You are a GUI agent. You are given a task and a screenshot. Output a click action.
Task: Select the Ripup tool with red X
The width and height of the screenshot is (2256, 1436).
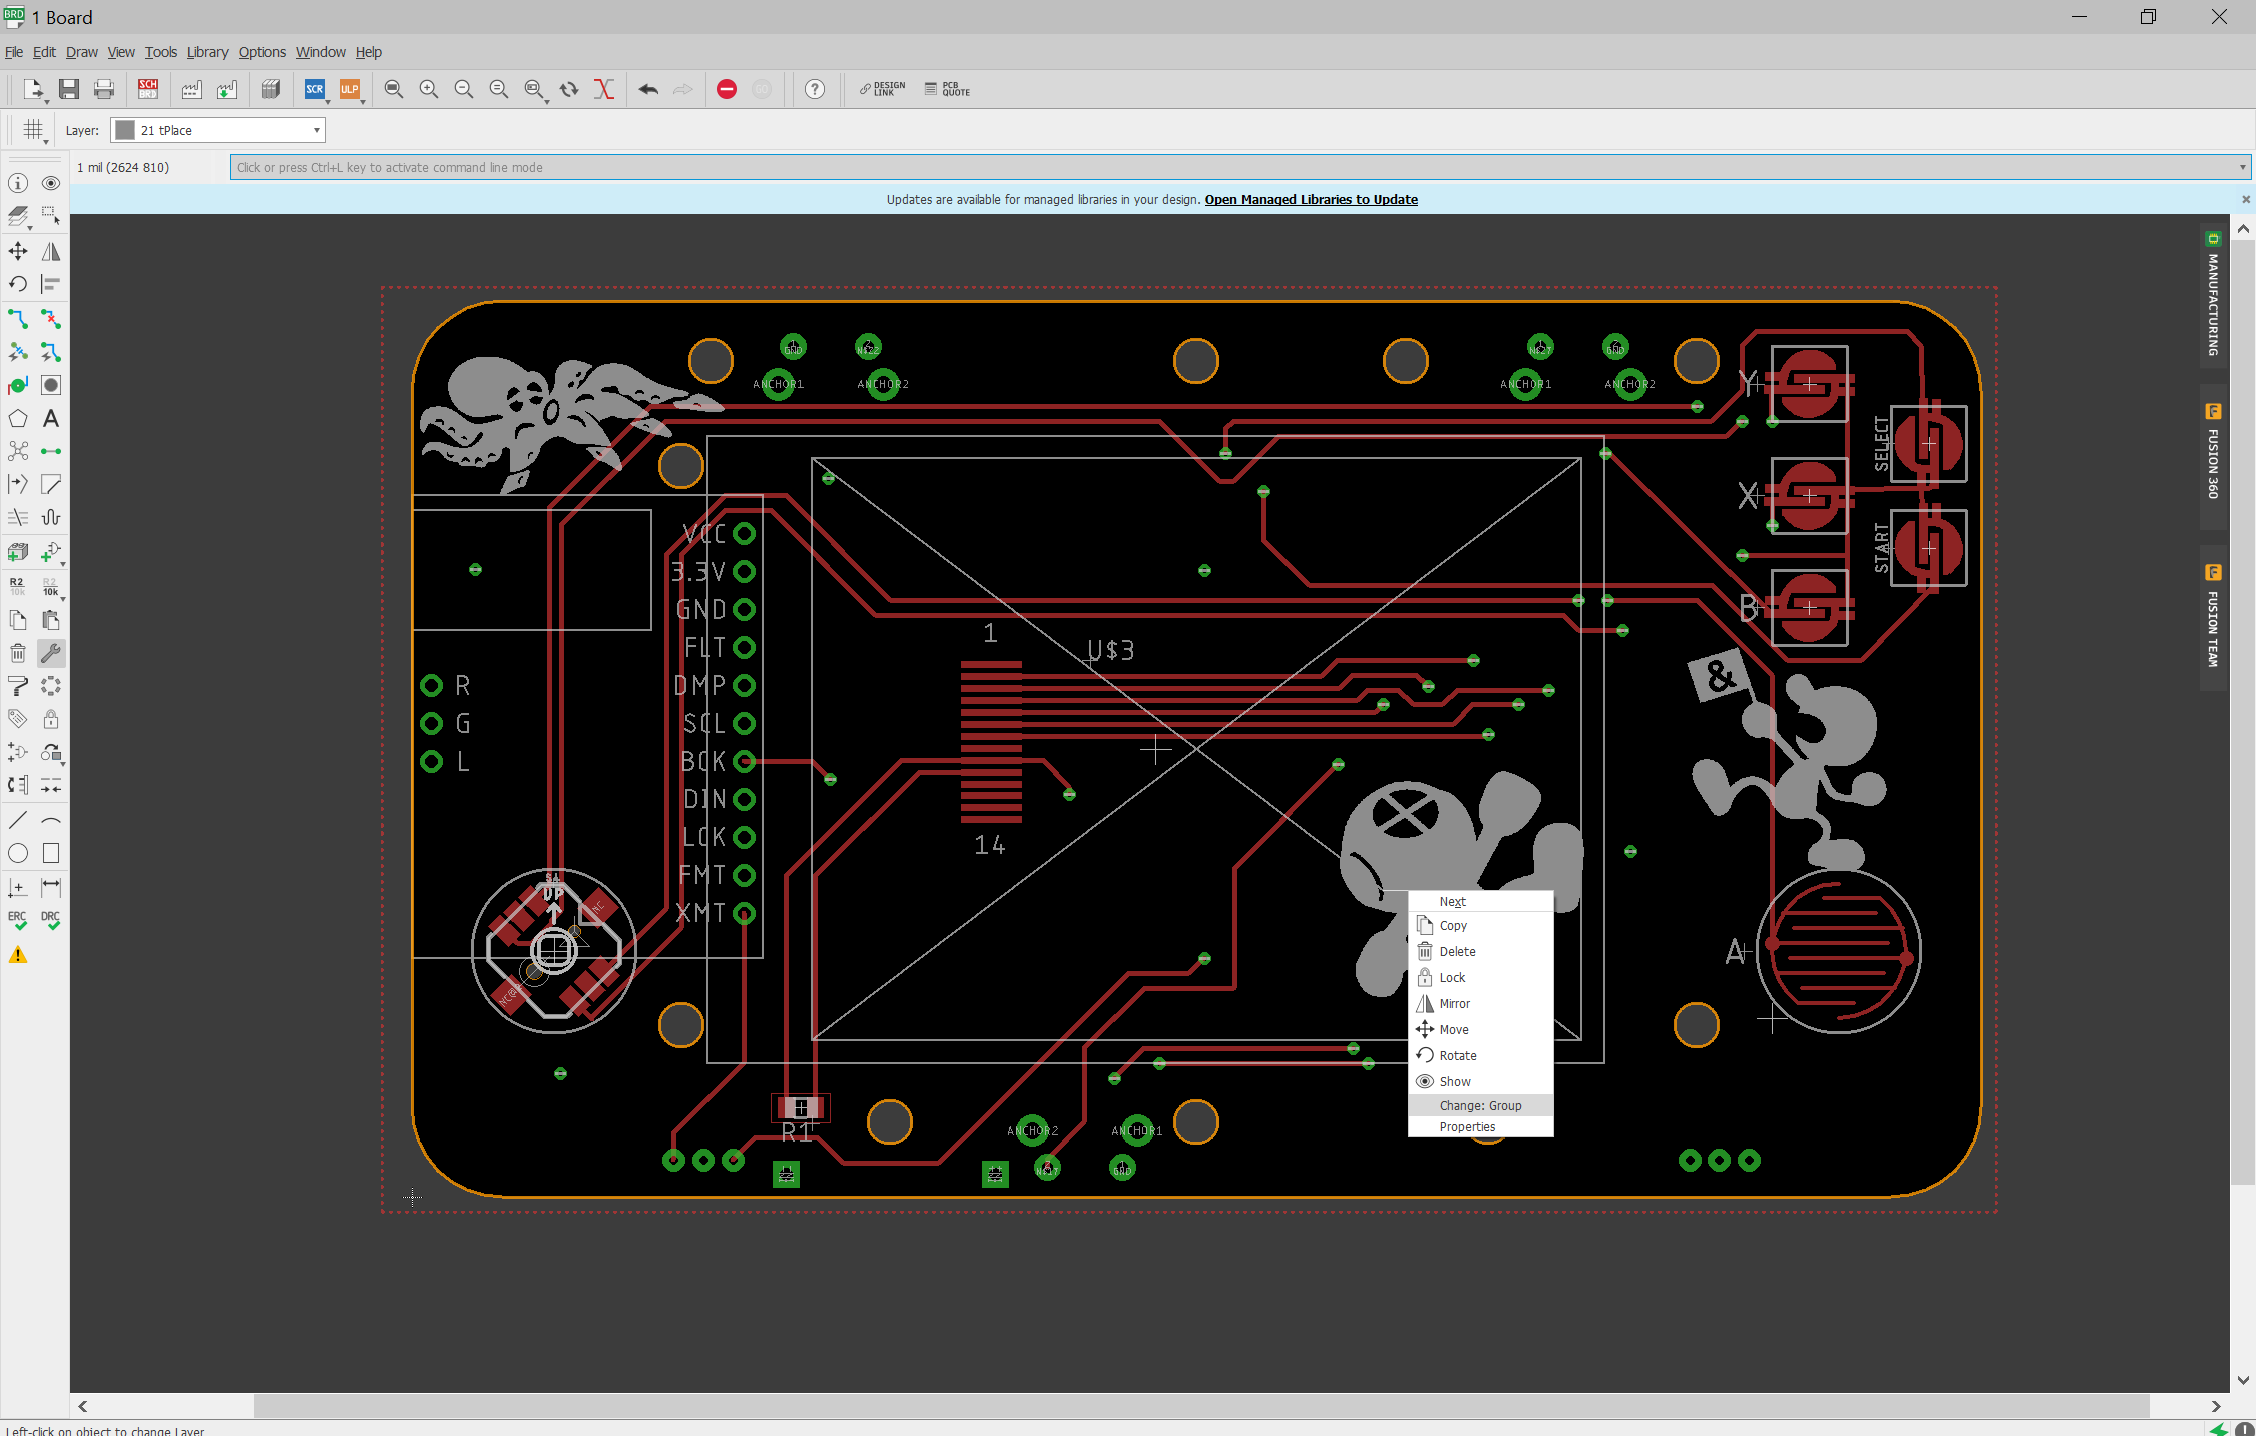[51, 319]
